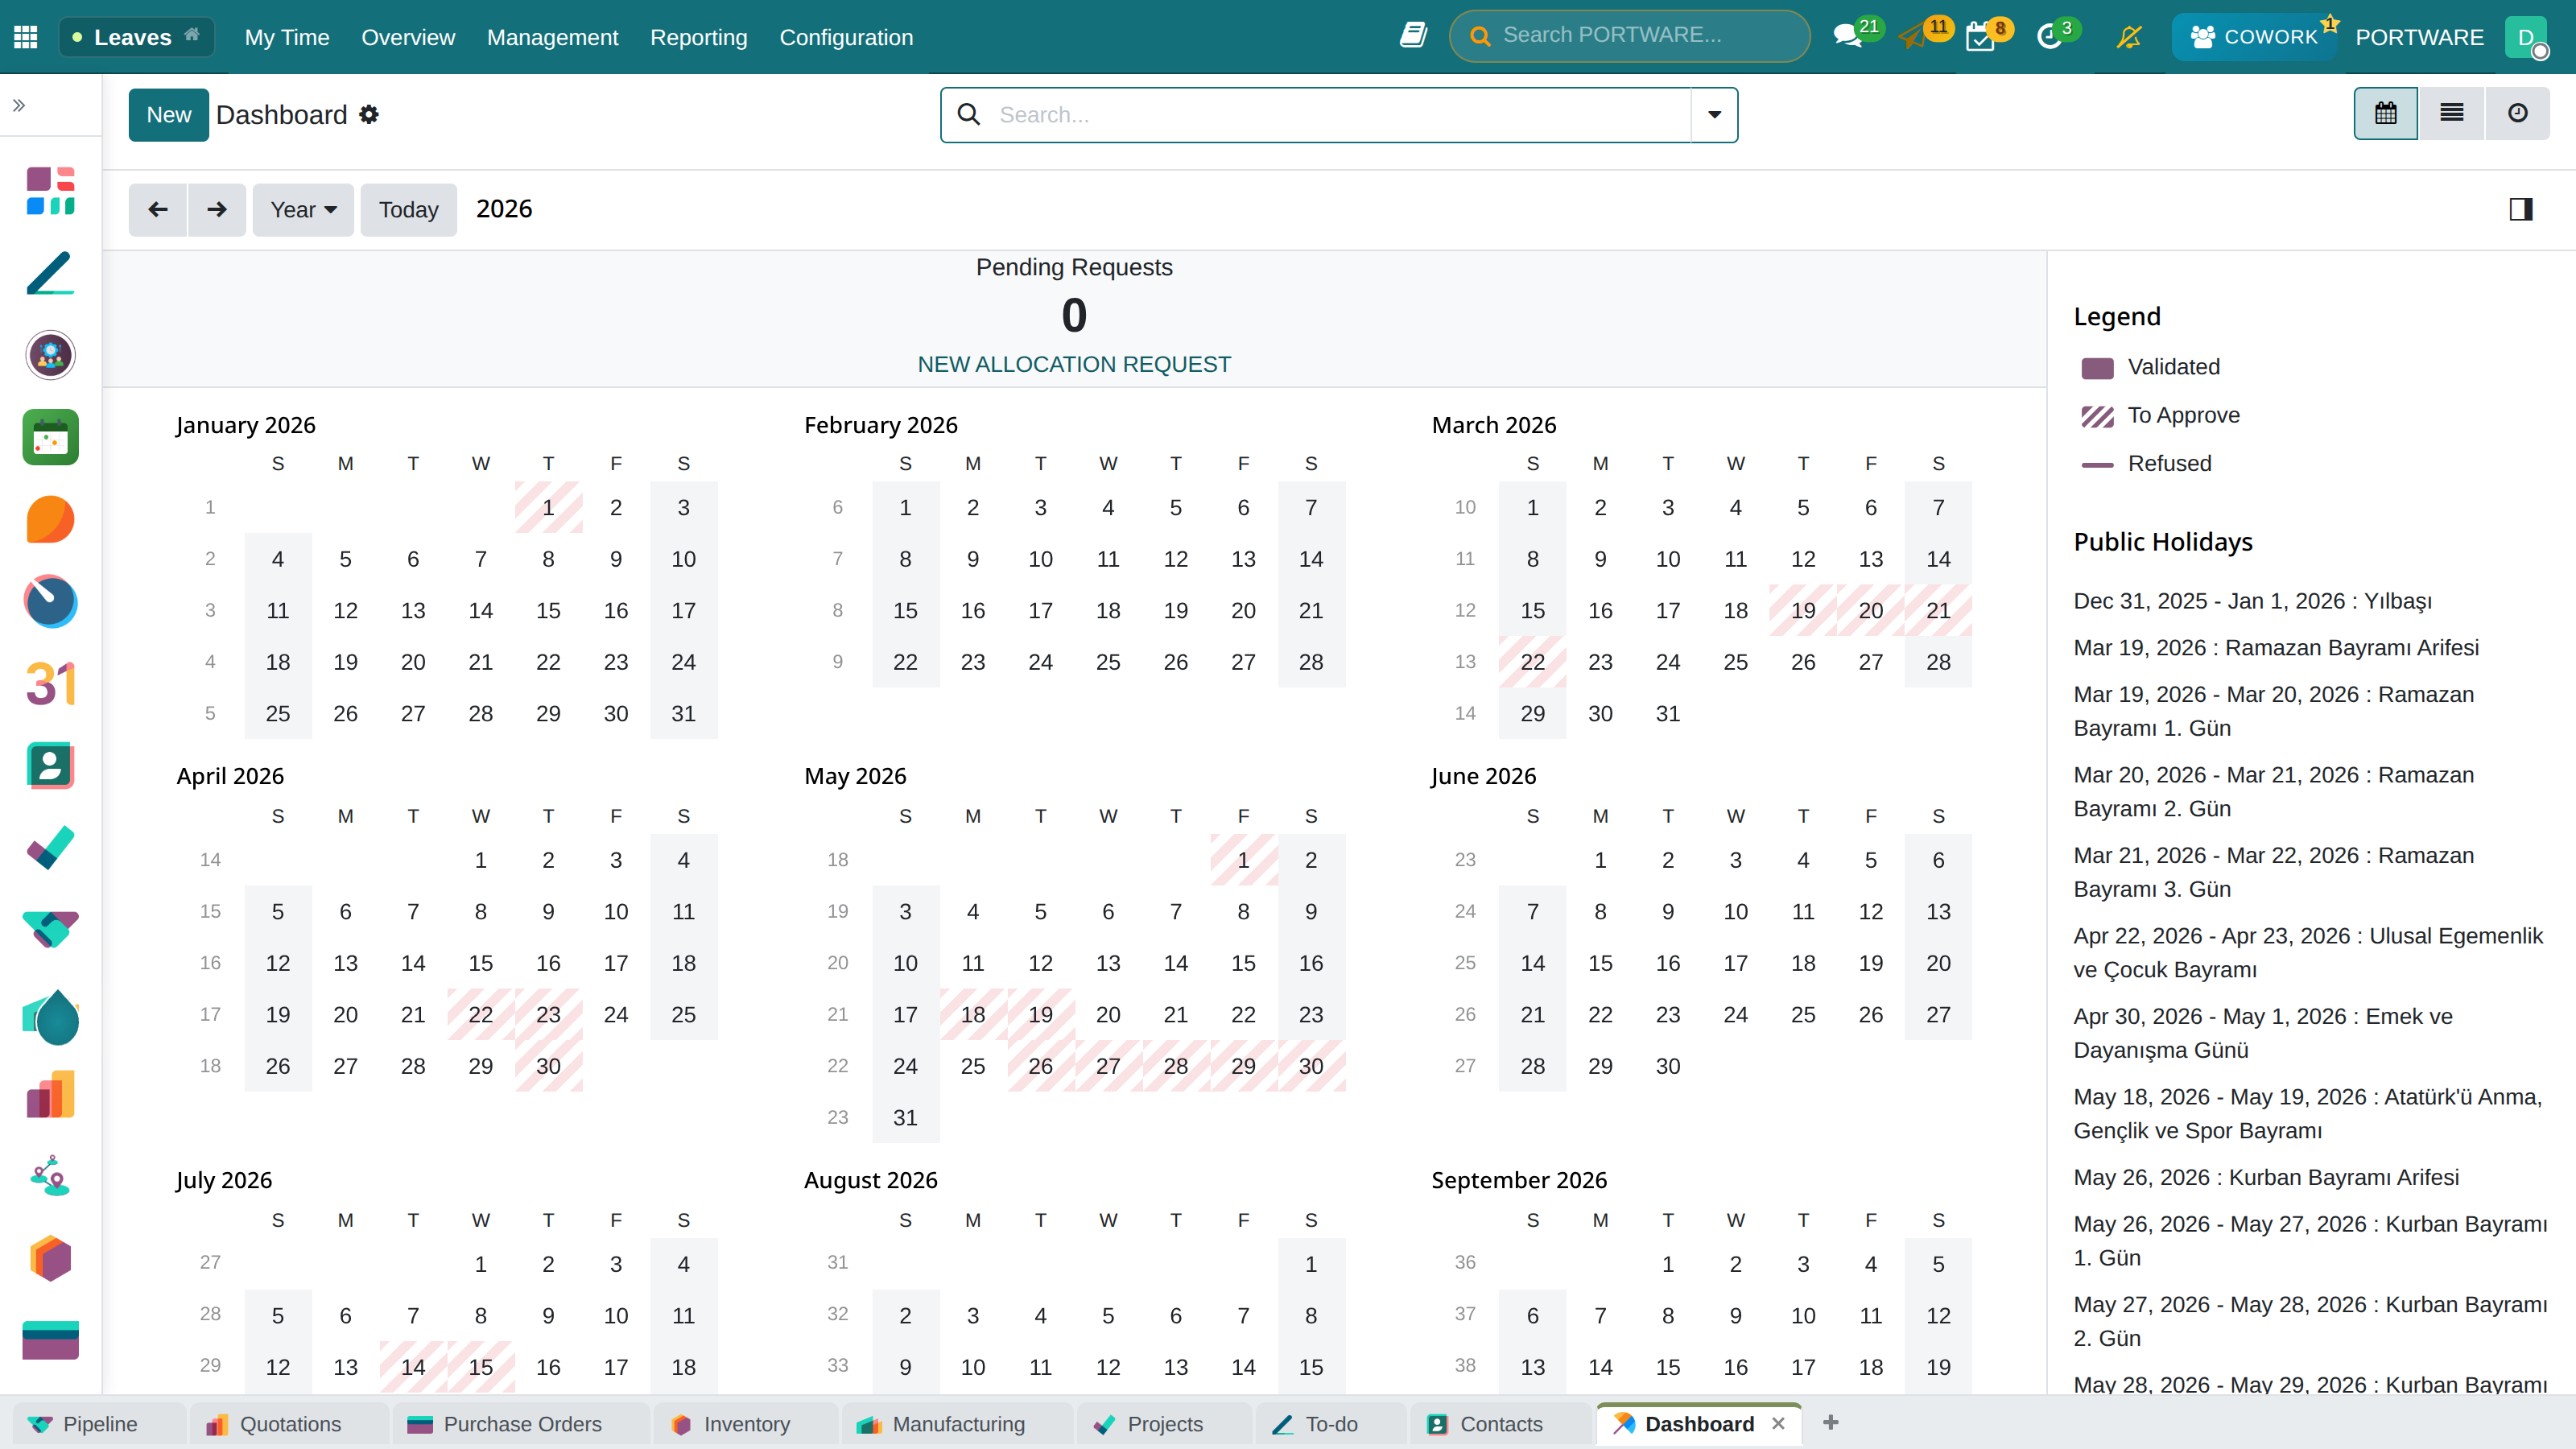Click the Refused legend line
The image size is (2576, 1449).
[2097, 464]
